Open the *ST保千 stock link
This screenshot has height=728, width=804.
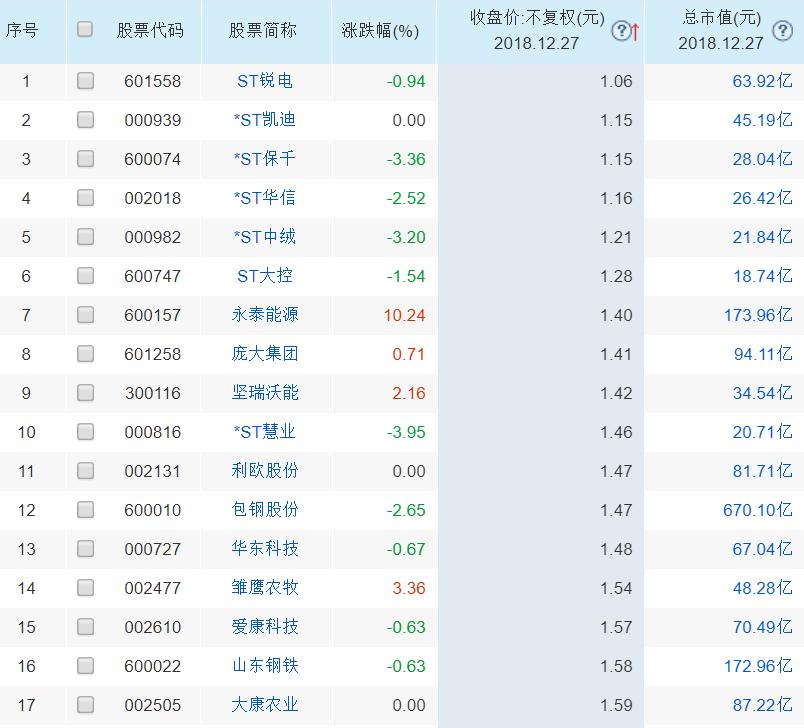(265, 159)
